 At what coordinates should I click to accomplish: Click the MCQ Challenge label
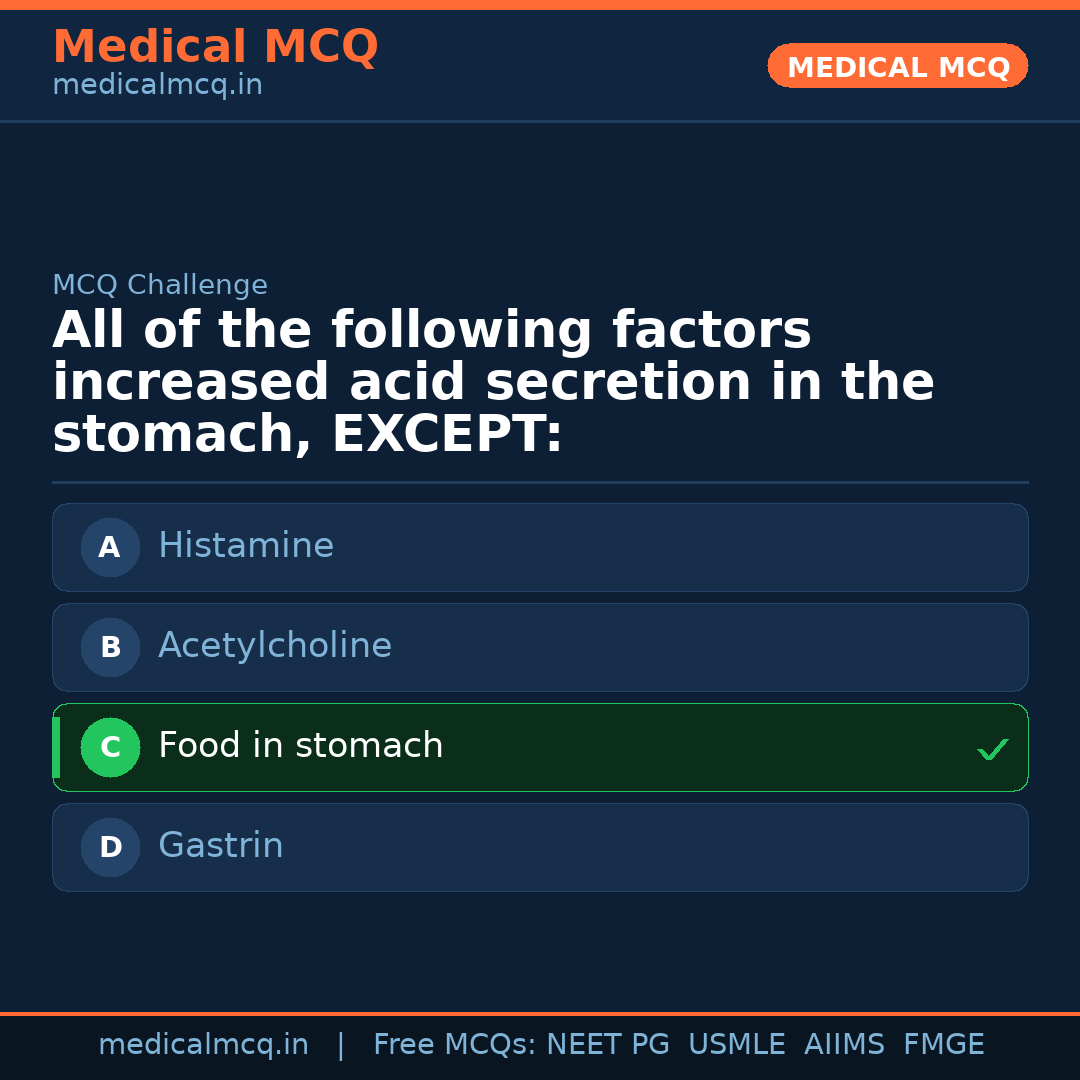coord(160,285)
